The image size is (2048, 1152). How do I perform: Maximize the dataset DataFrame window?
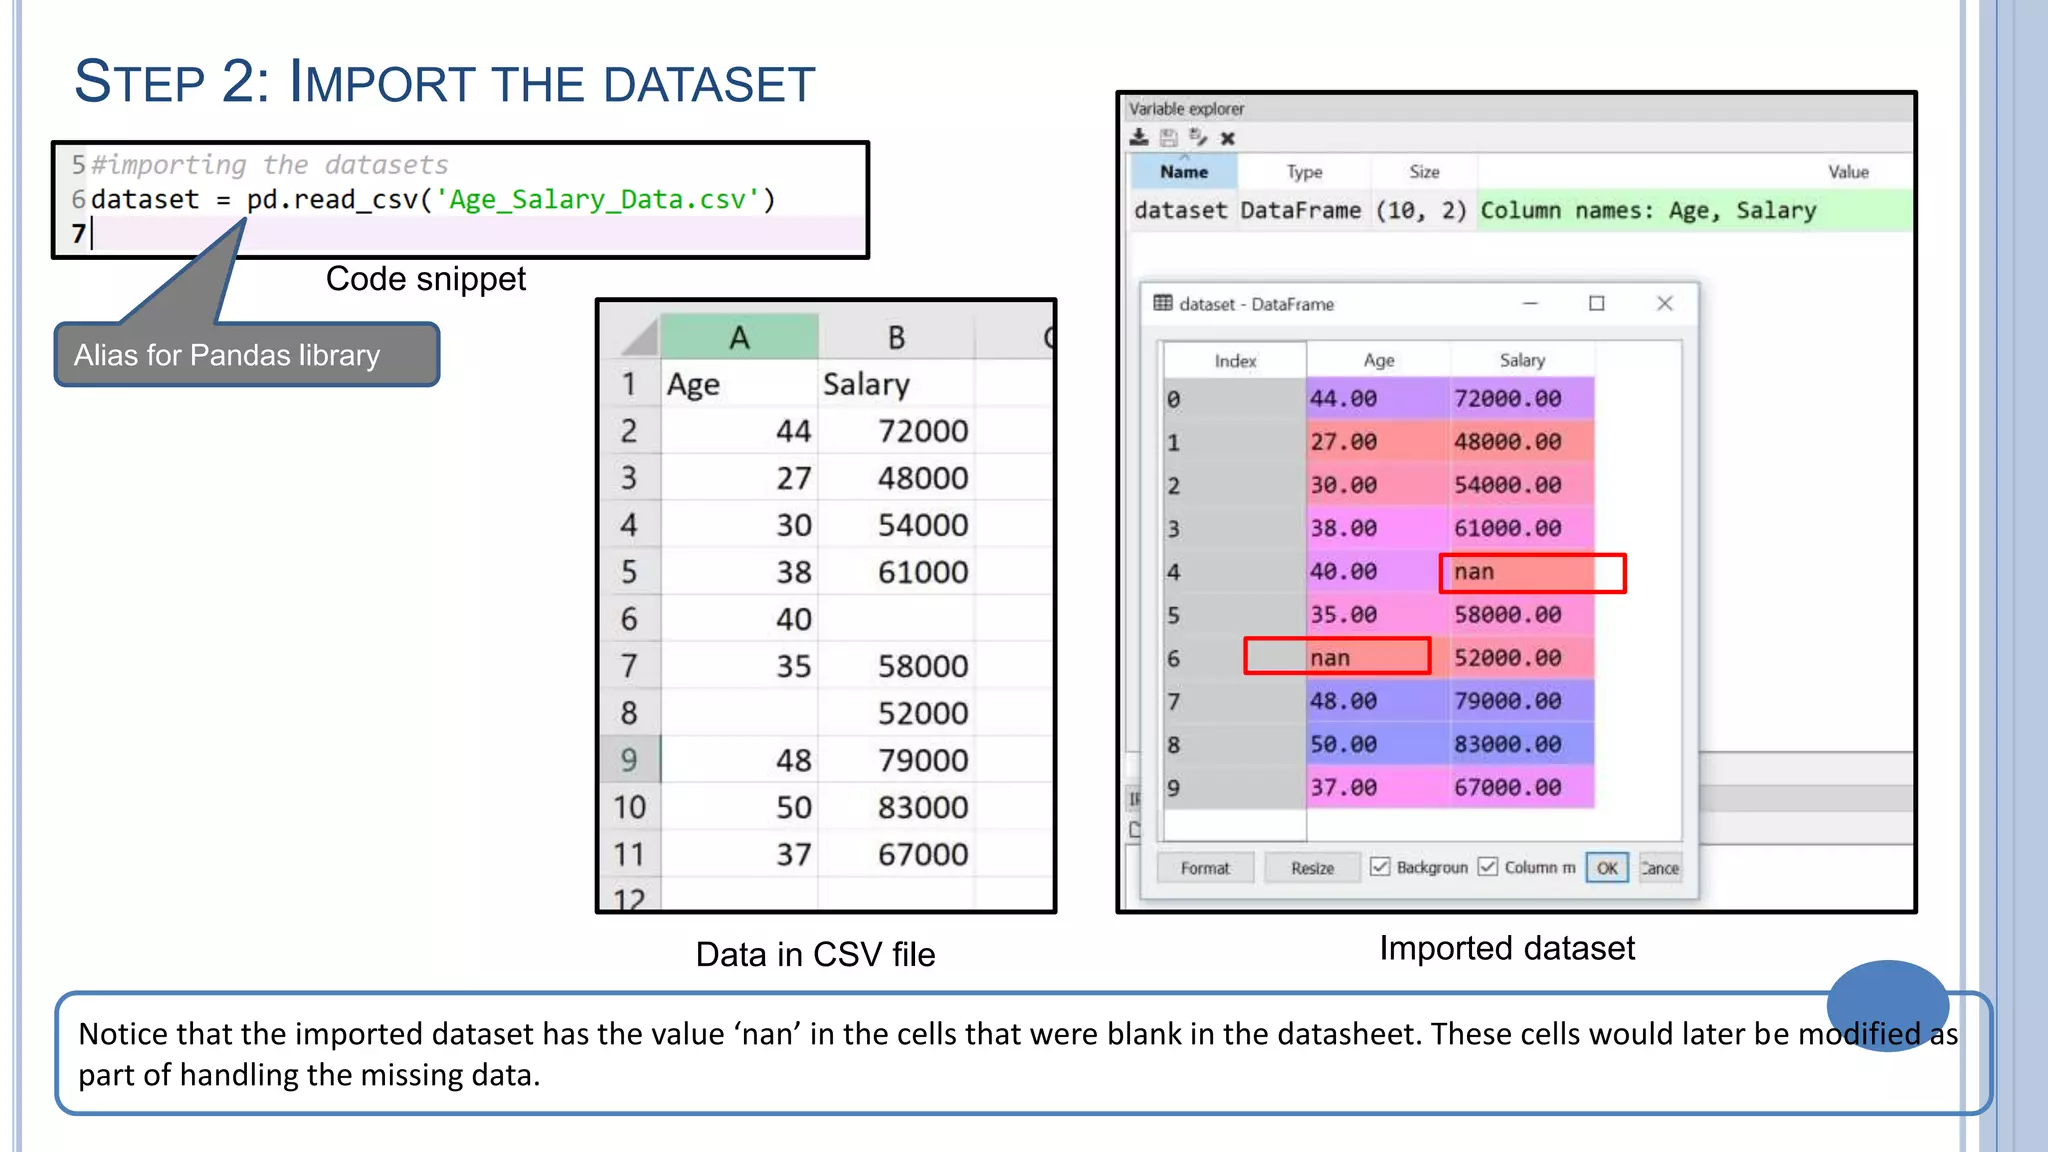pyautogui.click(x=1597, y=303)
